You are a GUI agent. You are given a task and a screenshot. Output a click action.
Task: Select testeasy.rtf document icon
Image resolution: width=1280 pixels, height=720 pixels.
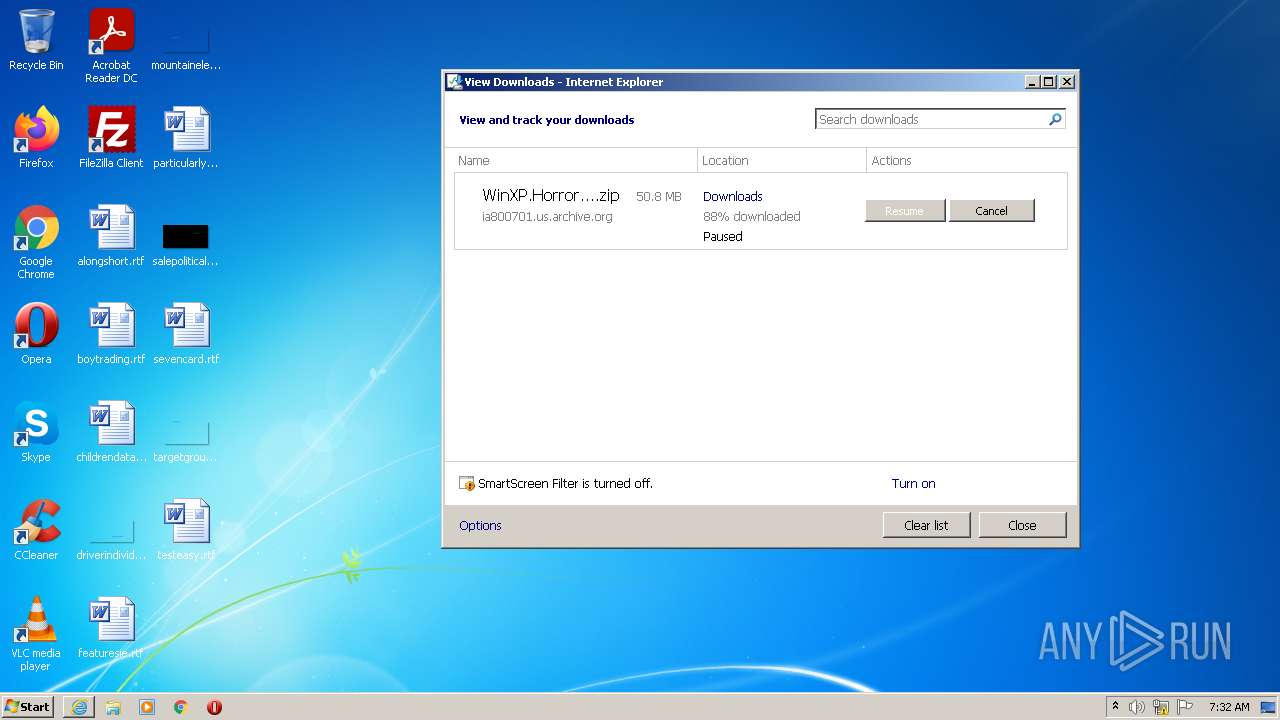tap(186, 529)
